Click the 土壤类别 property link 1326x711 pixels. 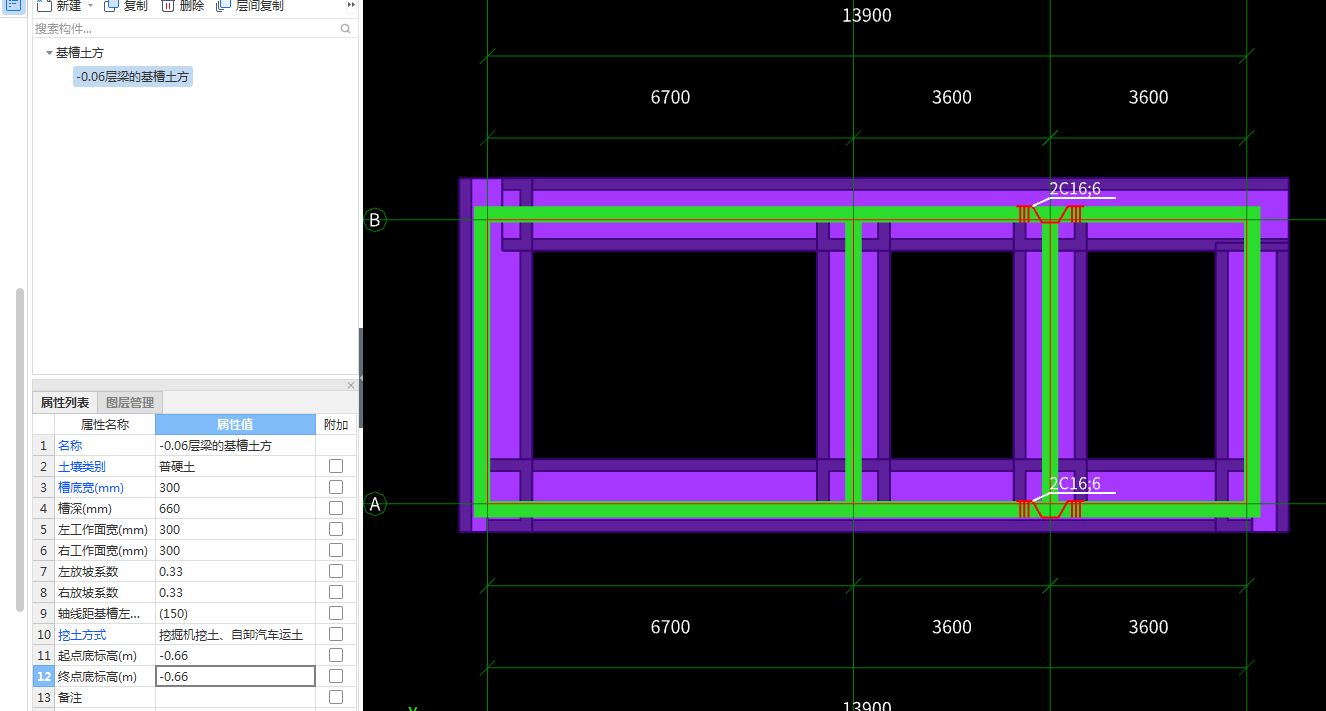[x=82, y=467]
